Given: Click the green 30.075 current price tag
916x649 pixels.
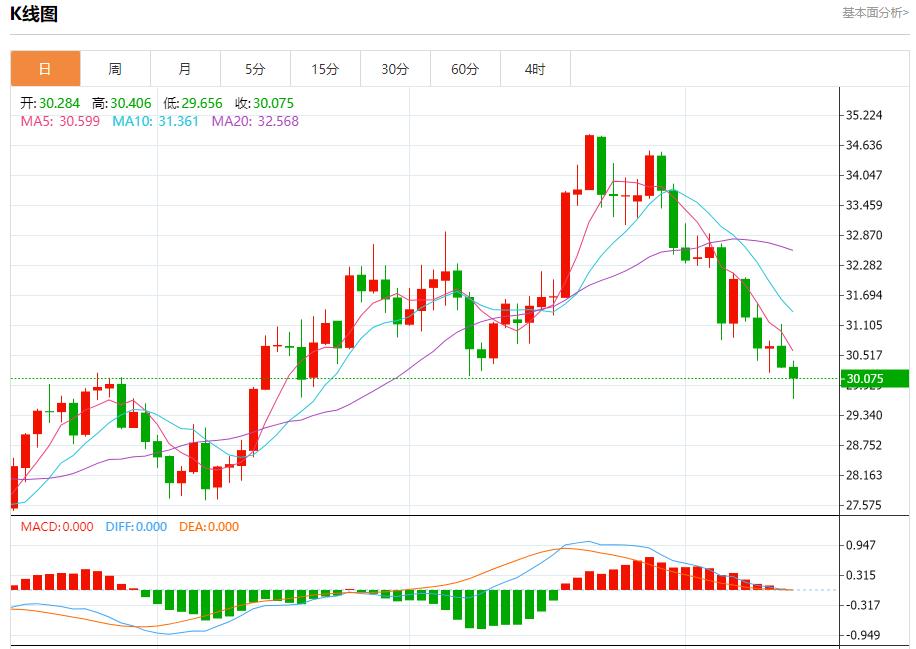Looking at the screenshot, I should 874,378.
